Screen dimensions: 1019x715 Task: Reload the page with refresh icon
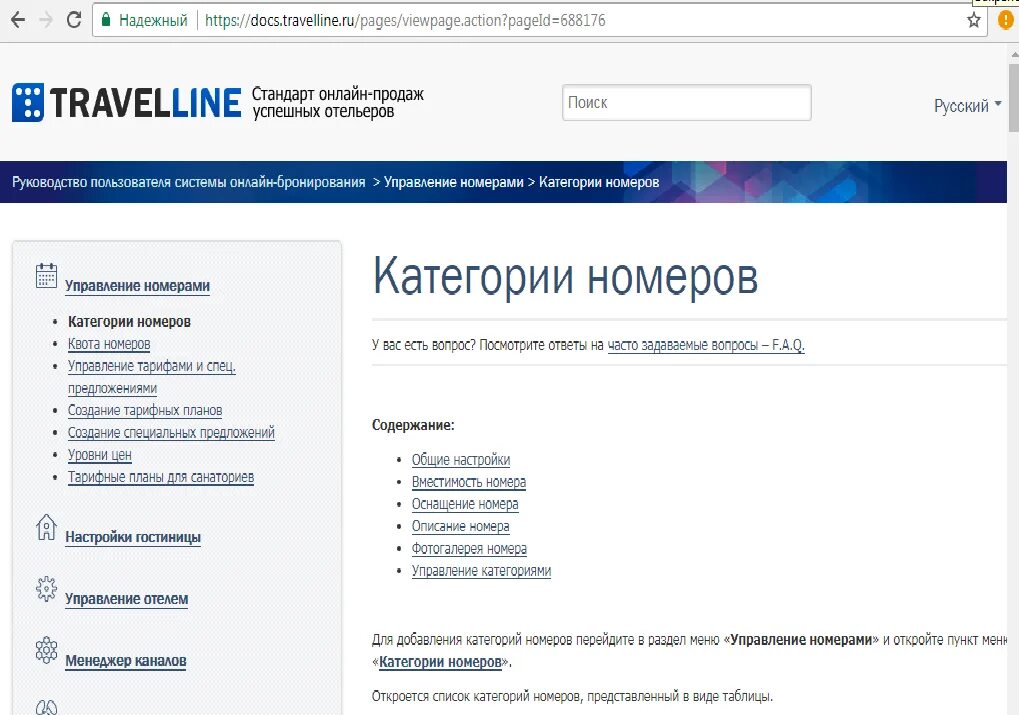pos(74,20)
